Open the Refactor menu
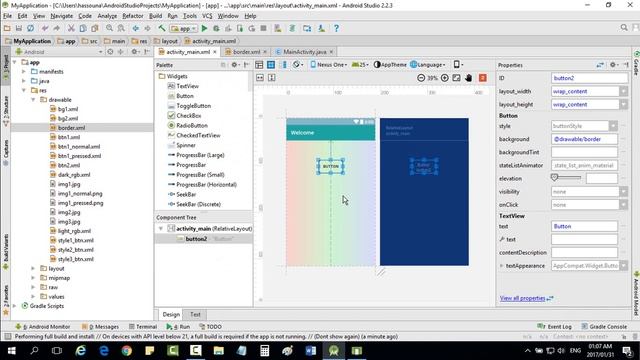The height and width of the screenshot is (360, 640). point(133,16)
